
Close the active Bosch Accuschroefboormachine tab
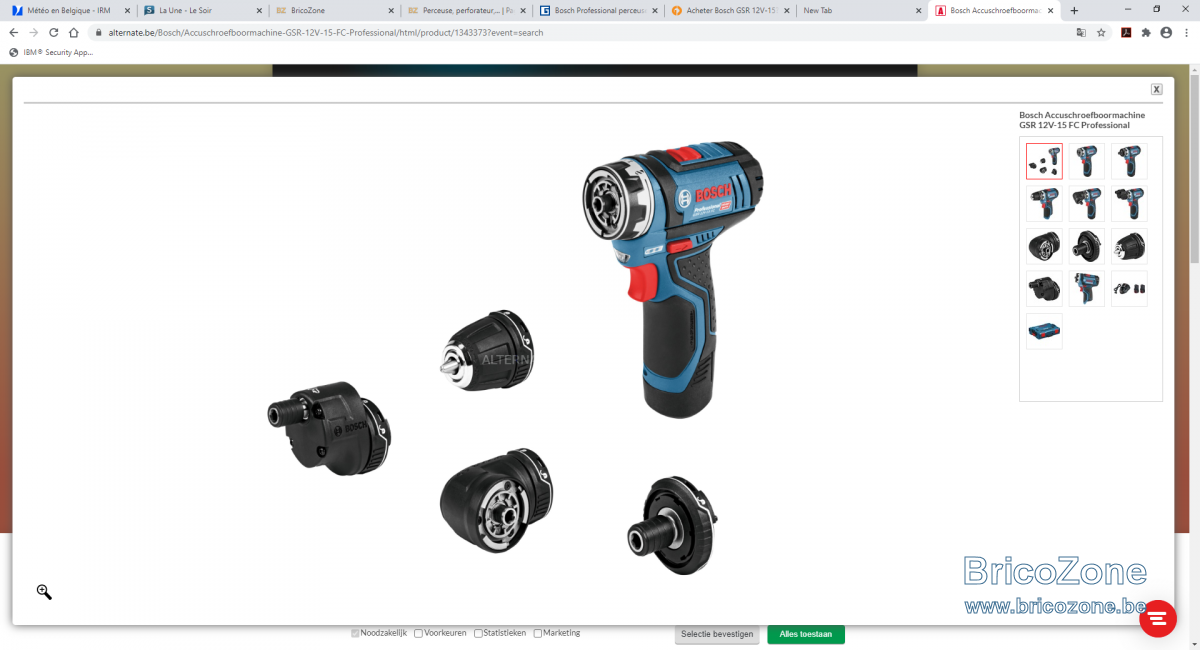click(1049, 10)
